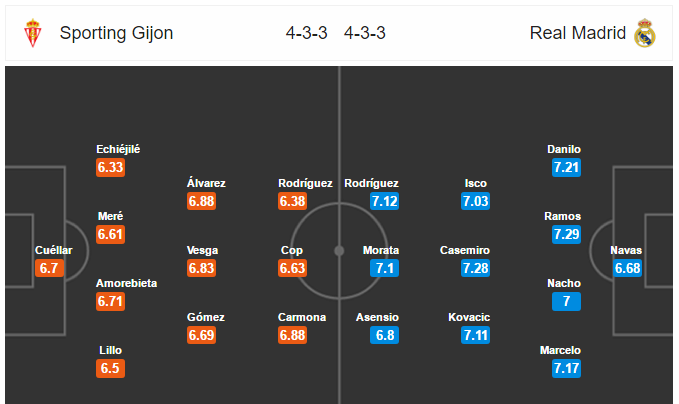Viewport: 679px width, 404px height.
Task: Open the Sporting Gijon team name link
Action: point(116,33)
